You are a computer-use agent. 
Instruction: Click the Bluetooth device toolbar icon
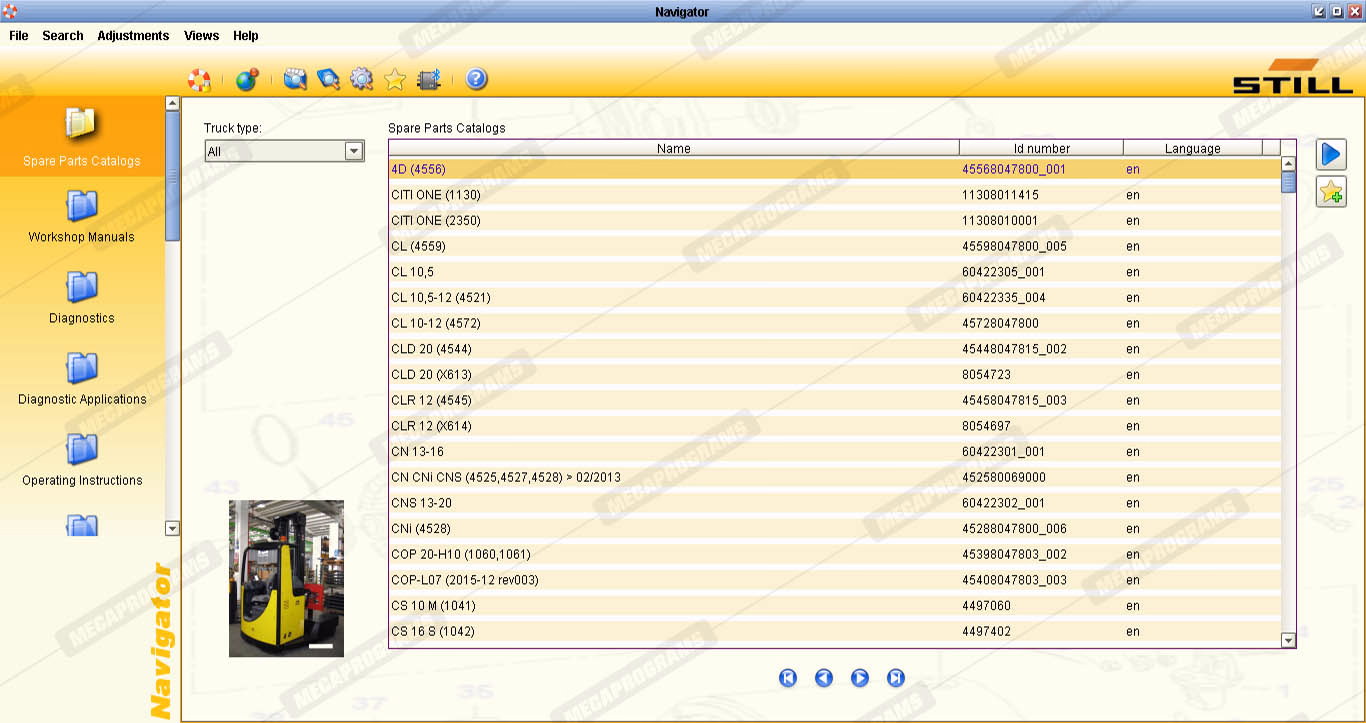[x=429, y=79]
